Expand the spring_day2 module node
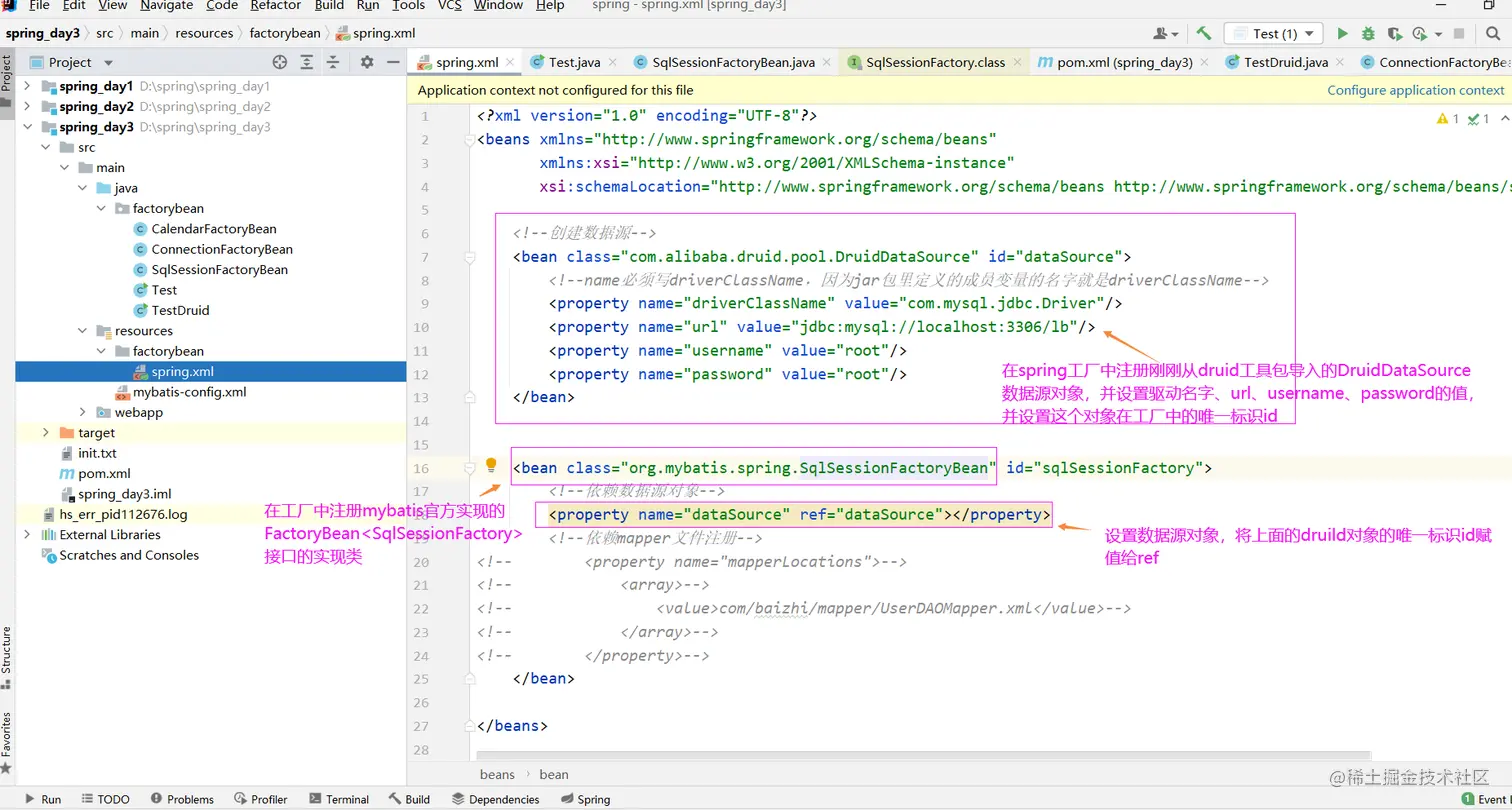 point(27,106)
